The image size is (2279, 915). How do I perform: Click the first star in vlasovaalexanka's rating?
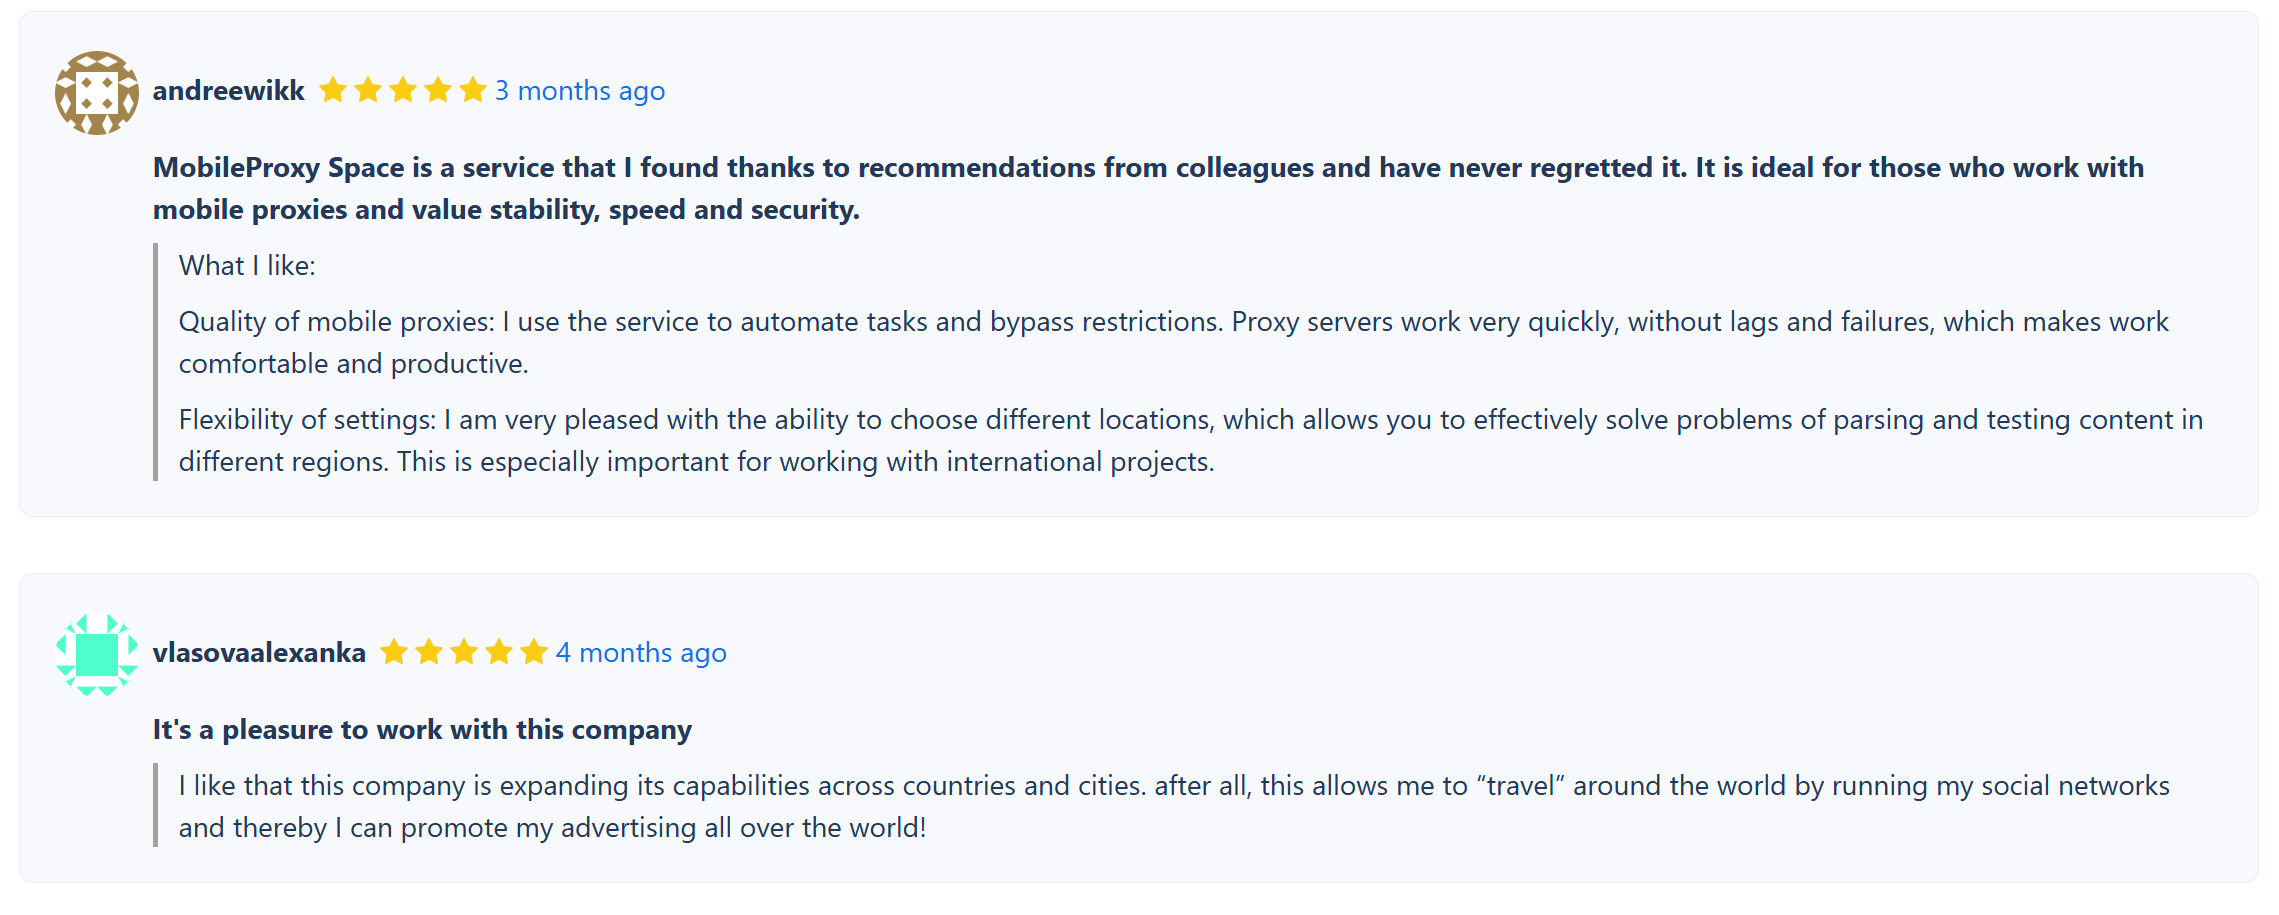click(394, 653)
